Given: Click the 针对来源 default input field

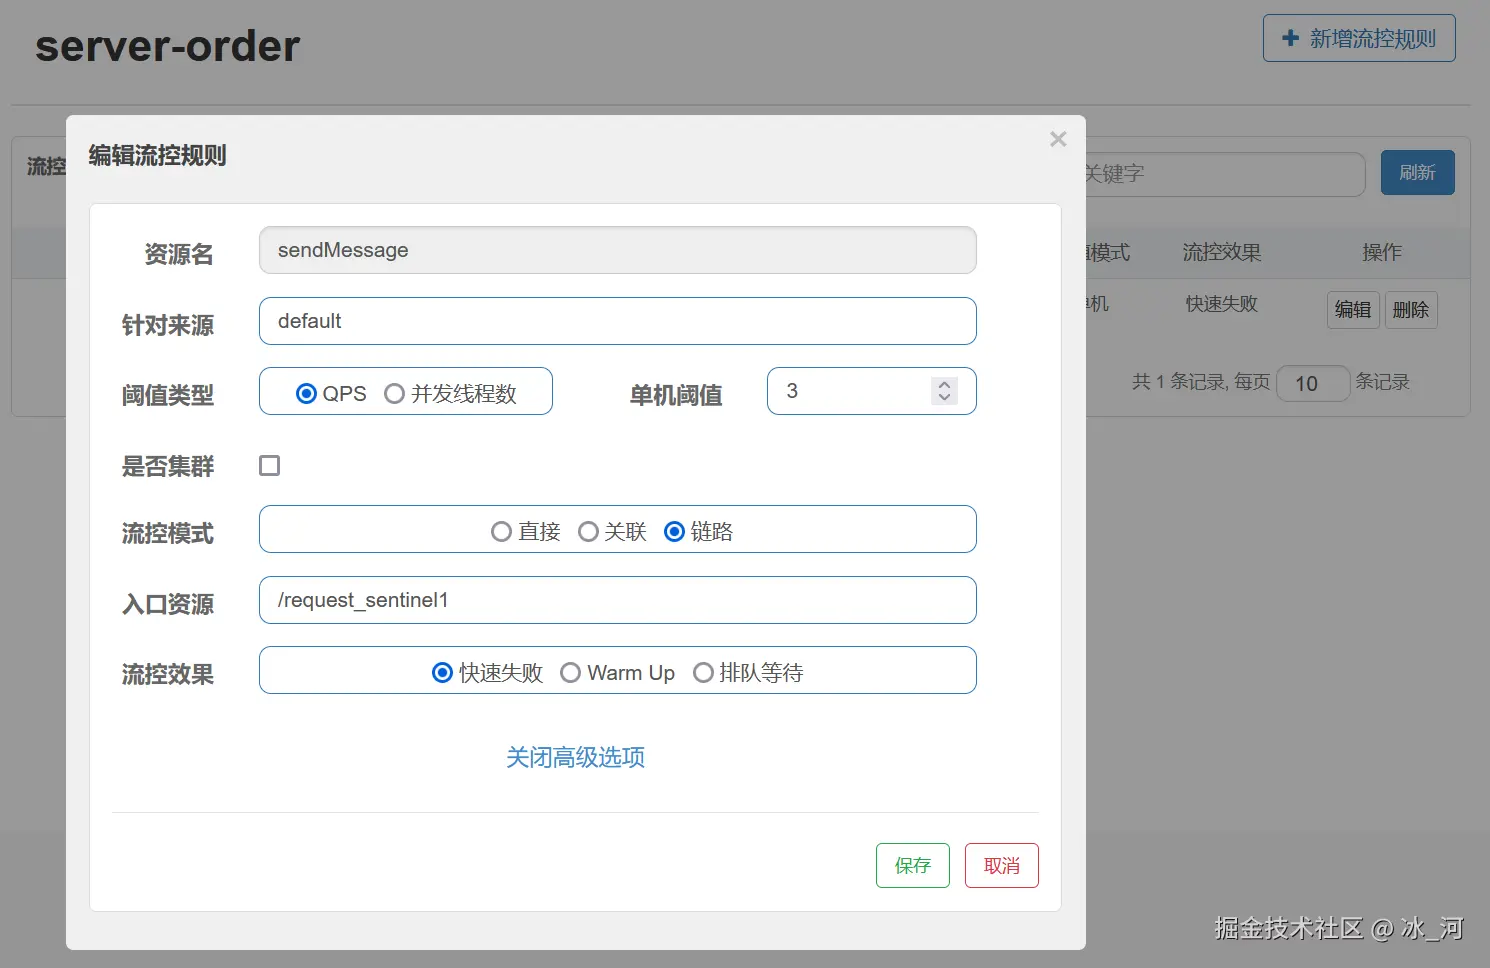Looking at the screenshot, I should click(x=618, y=321).
